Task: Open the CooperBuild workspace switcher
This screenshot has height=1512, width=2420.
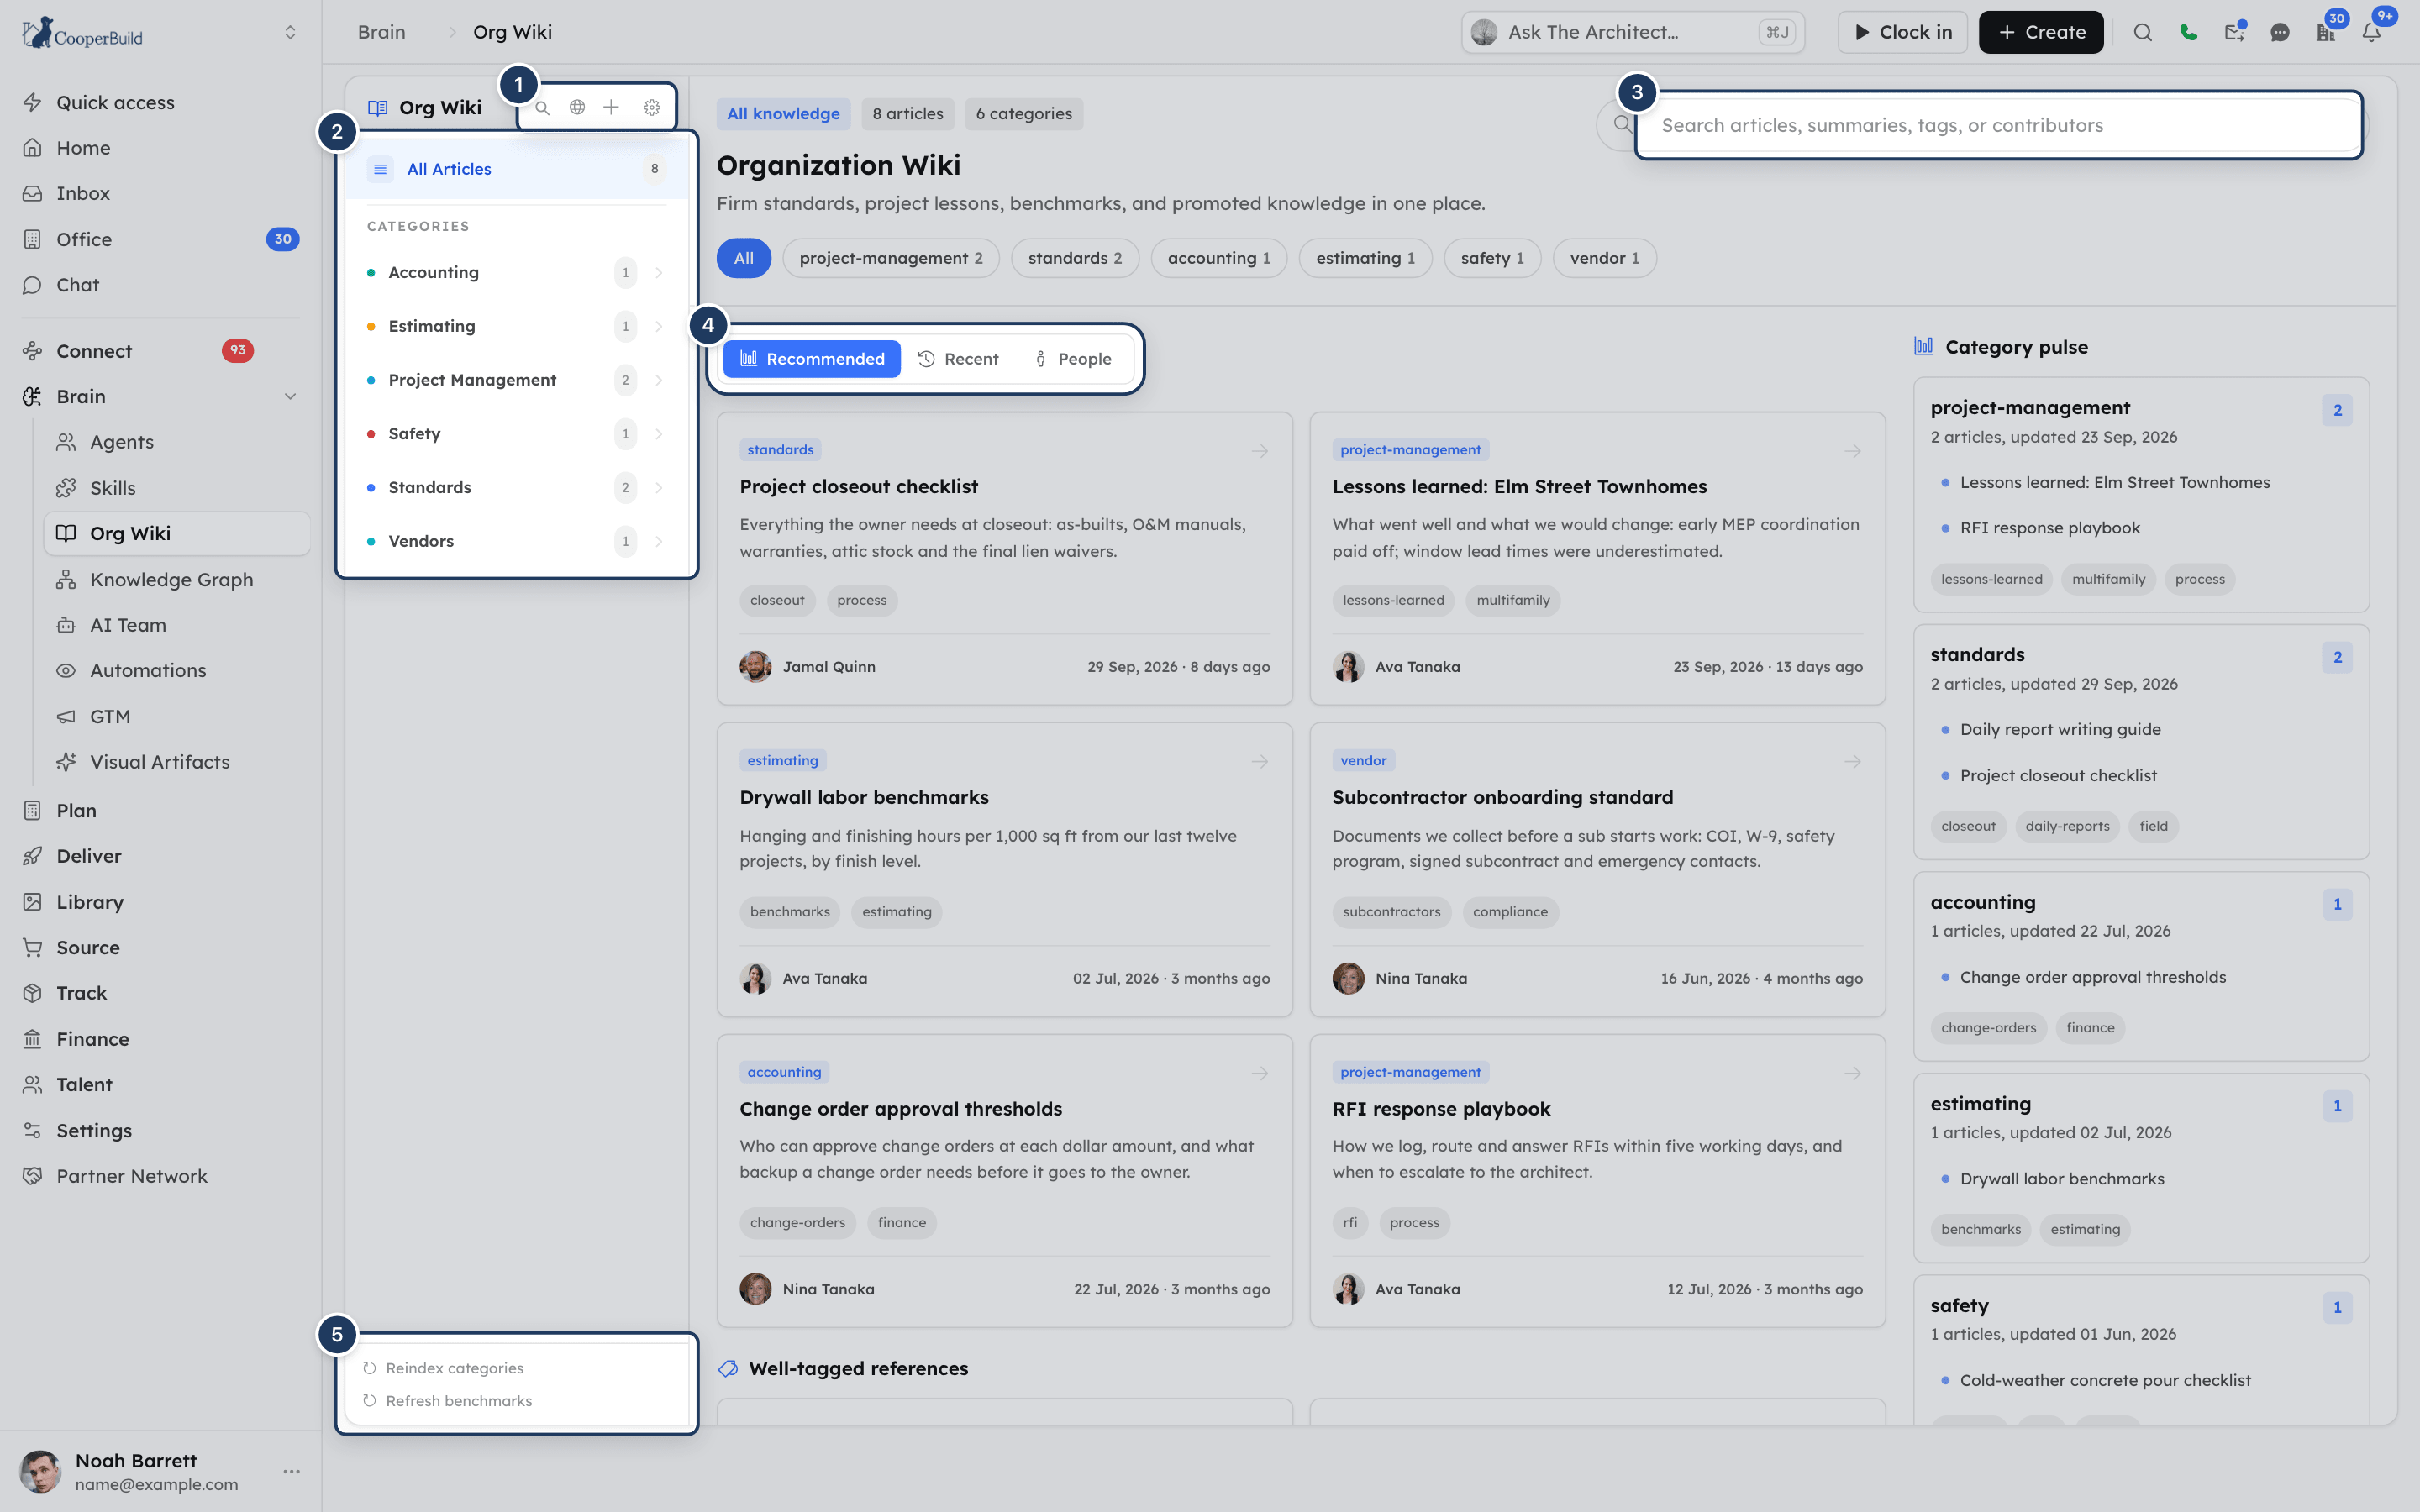Action: (290, 33)
